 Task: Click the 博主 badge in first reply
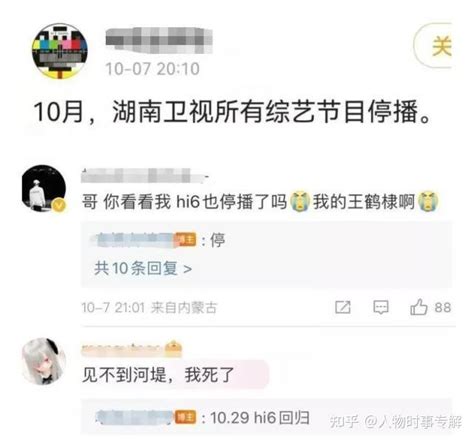186,240
